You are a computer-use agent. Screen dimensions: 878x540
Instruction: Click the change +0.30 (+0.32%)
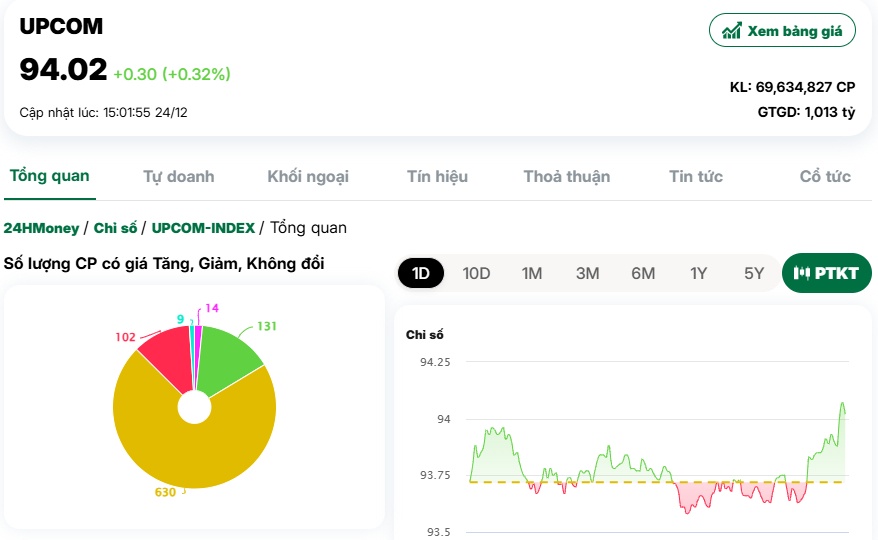tap(172, 74)
